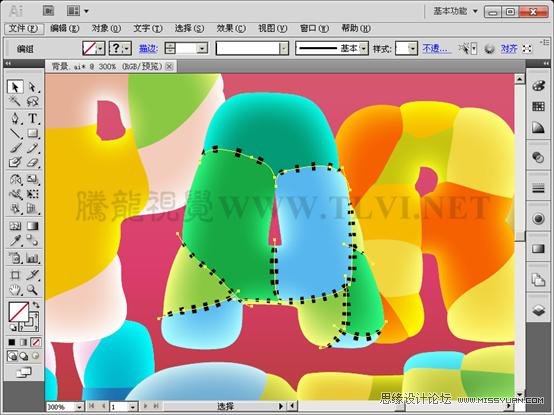This screenshot has height=415, width=554.
Task: Click the Go to Bridge icon
Action: pos(48,11)
